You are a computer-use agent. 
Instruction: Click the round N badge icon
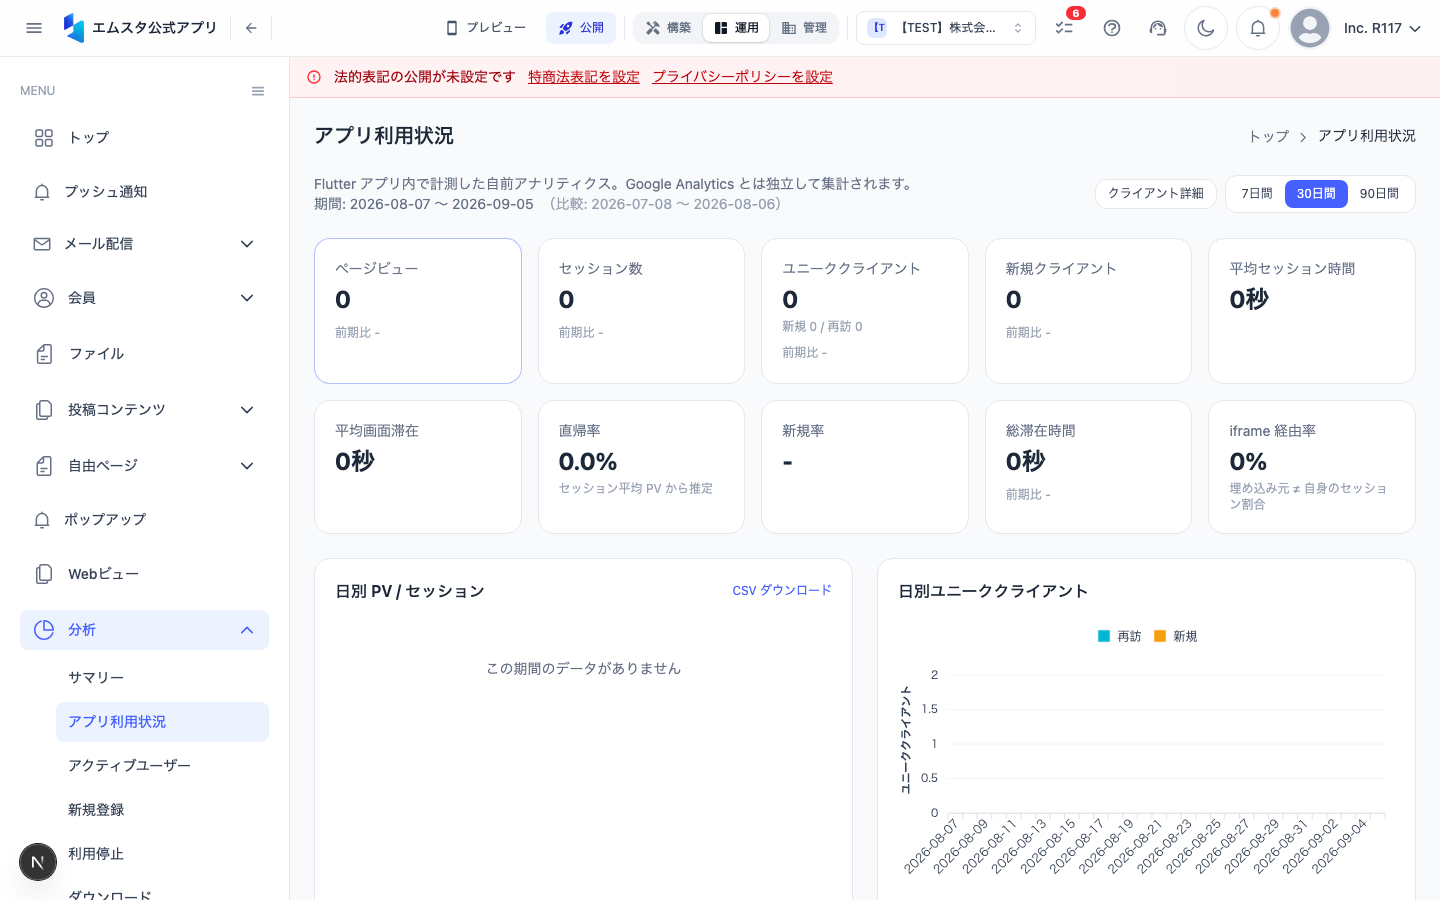[x=38, y=862]
